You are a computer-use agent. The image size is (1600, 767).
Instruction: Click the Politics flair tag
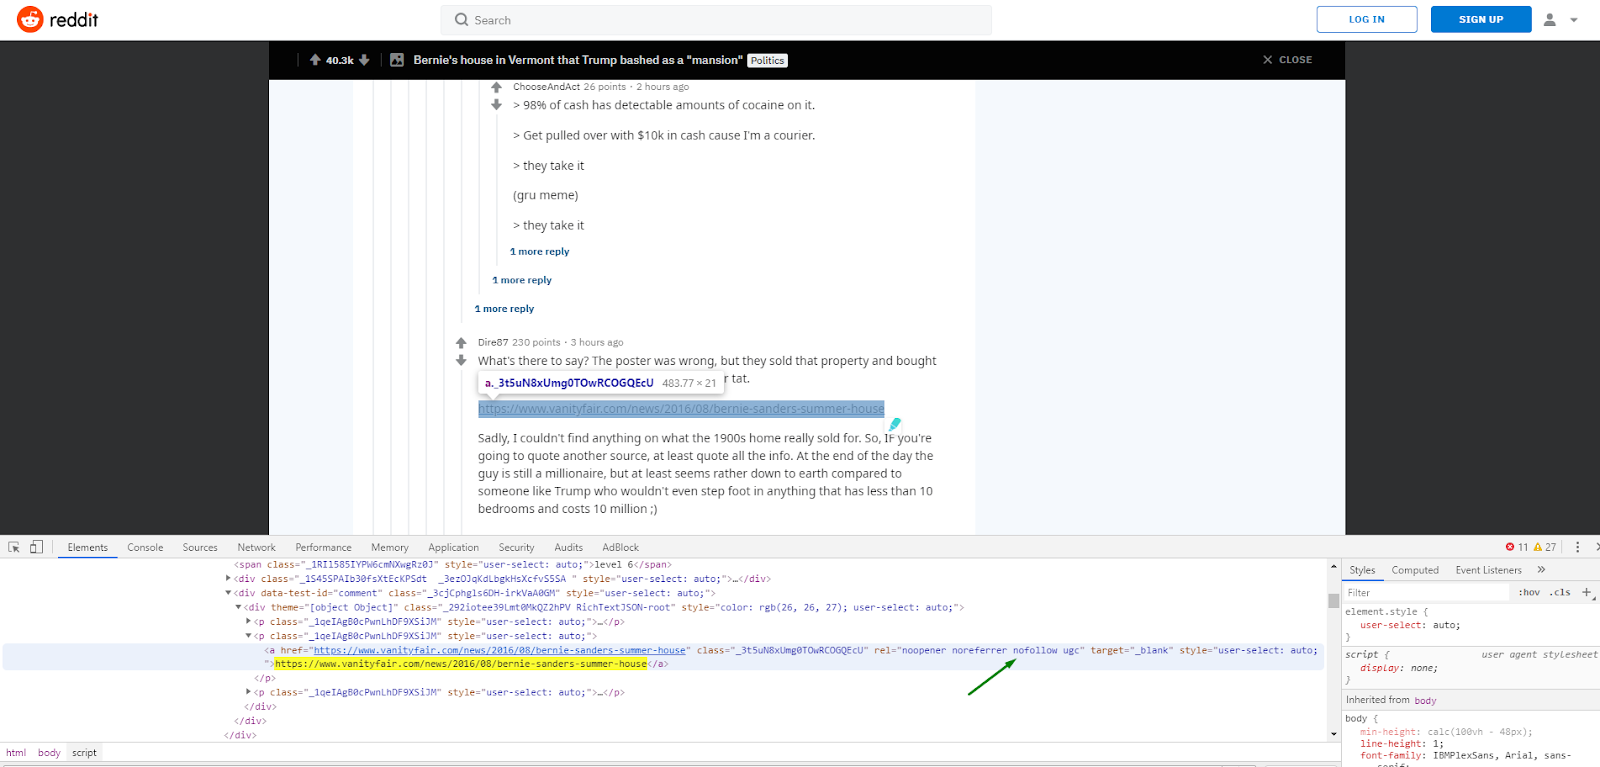click(x=768, y=61)
